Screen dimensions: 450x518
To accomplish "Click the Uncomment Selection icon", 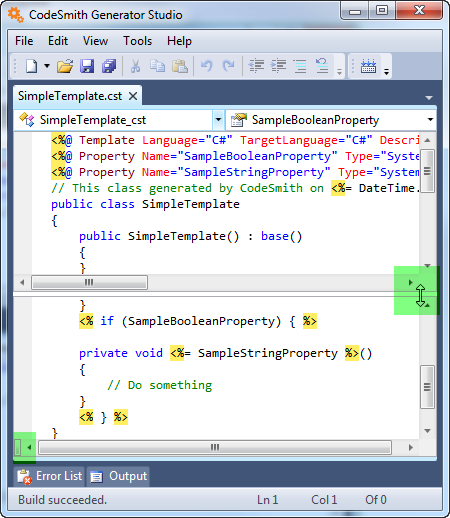I will click(322, 66).
